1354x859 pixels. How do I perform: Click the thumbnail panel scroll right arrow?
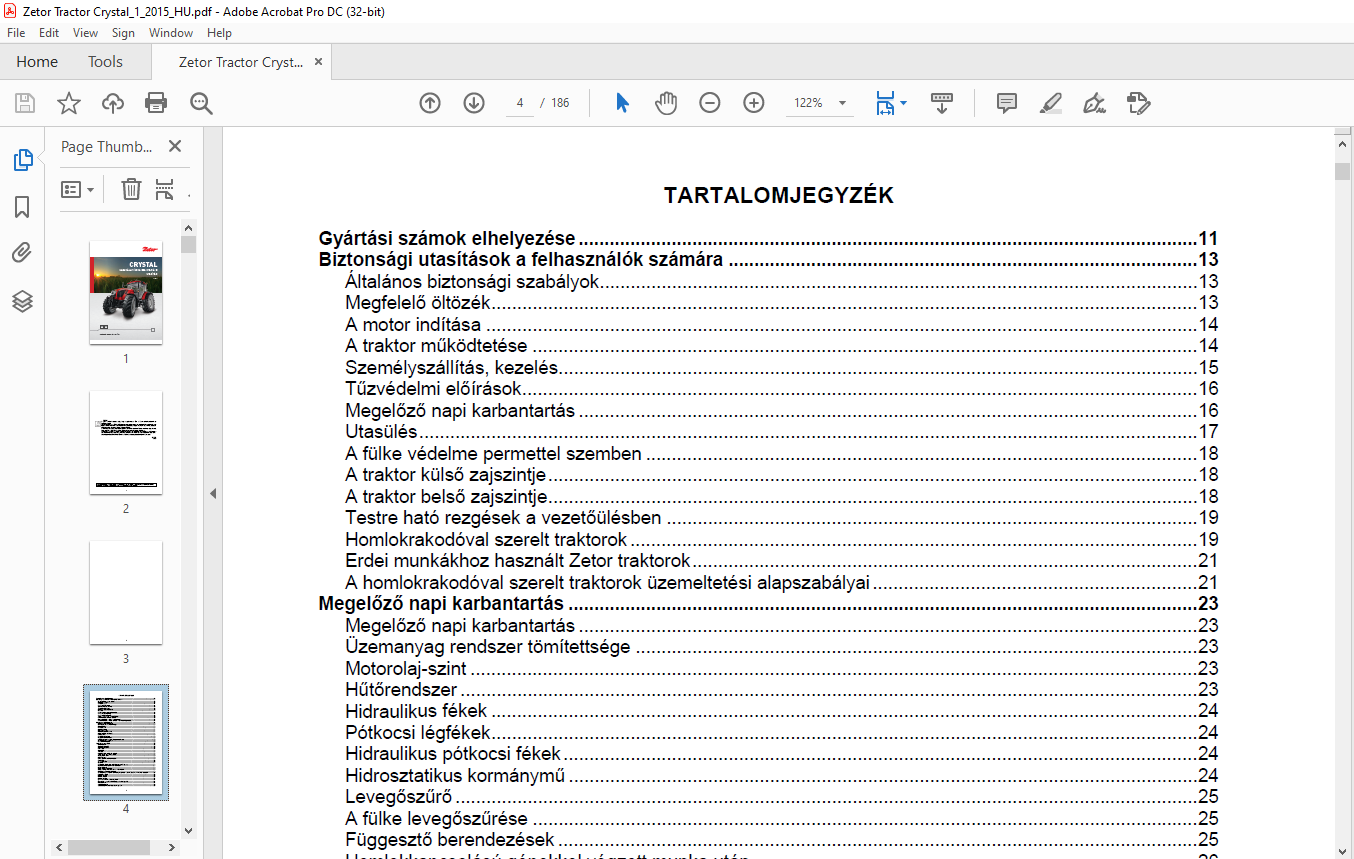(x=174, y=847)
